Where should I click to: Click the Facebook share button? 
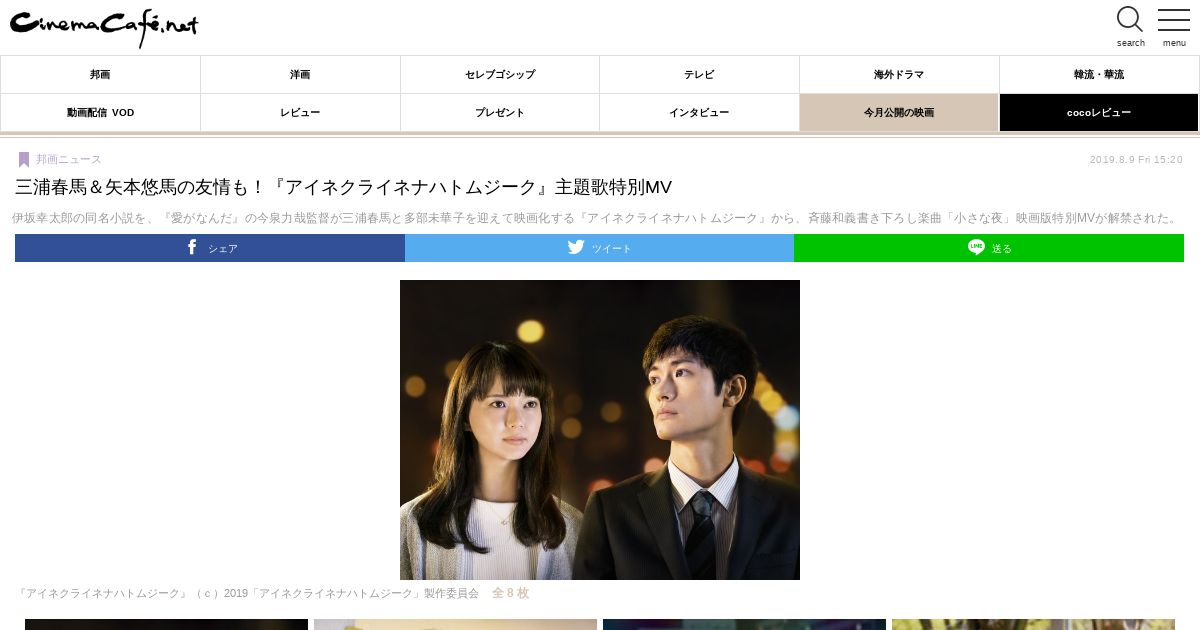(210, 248)
